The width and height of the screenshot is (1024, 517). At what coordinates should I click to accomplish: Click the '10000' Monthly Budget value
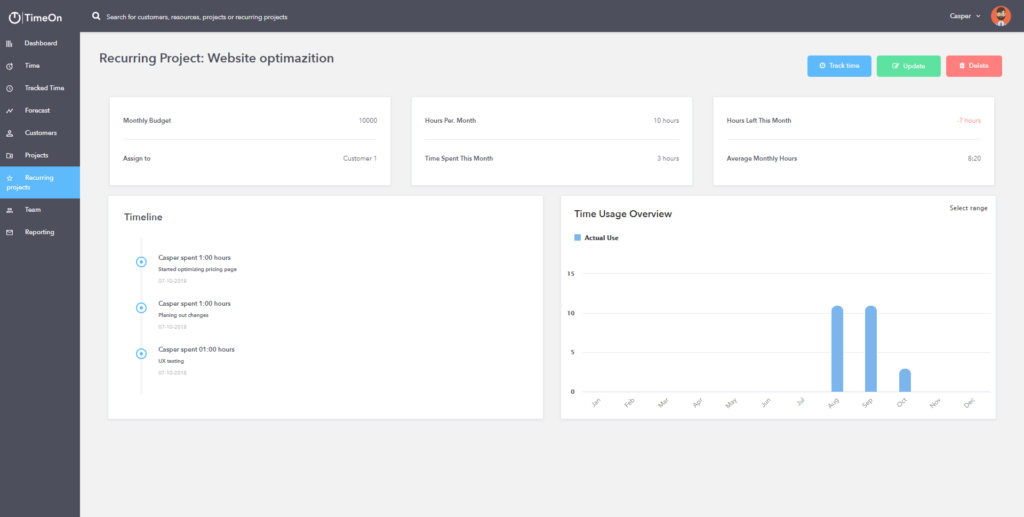tap(368, 121)
